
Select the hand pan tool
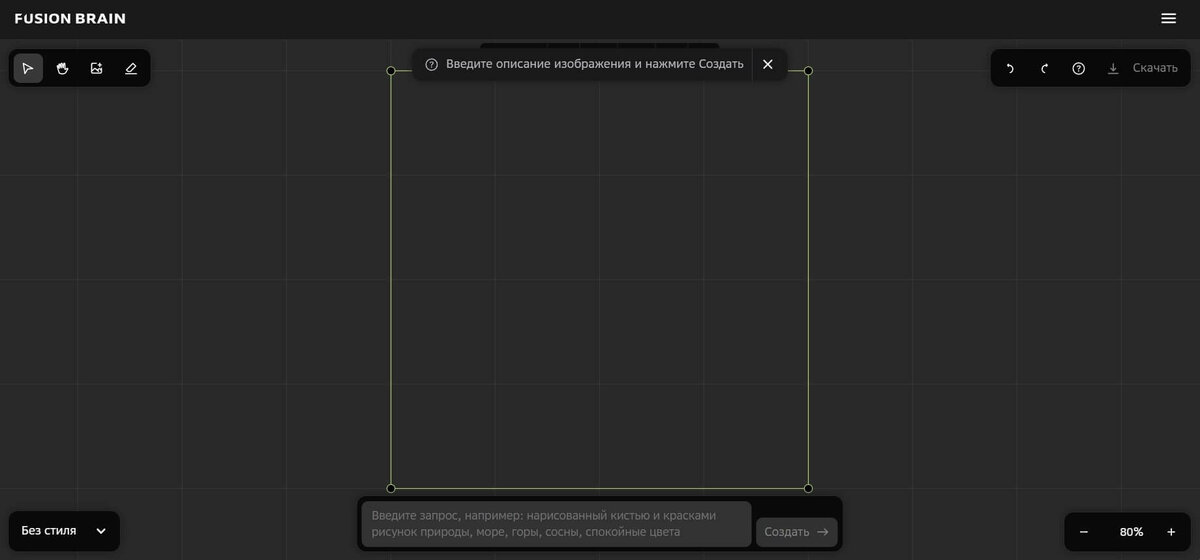tap(62, 68)
